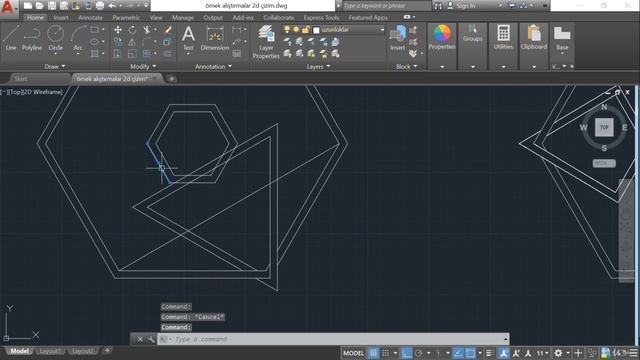The width and height of the screenshot is (640, 360).
Task: Select the Polyline tool
Action: 31,38
